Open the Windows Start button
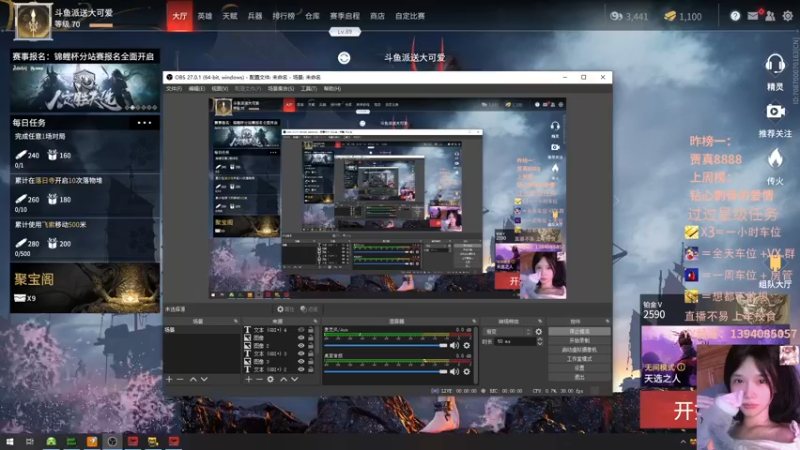Viewport: 800px width, 450px height. point(9,441)
